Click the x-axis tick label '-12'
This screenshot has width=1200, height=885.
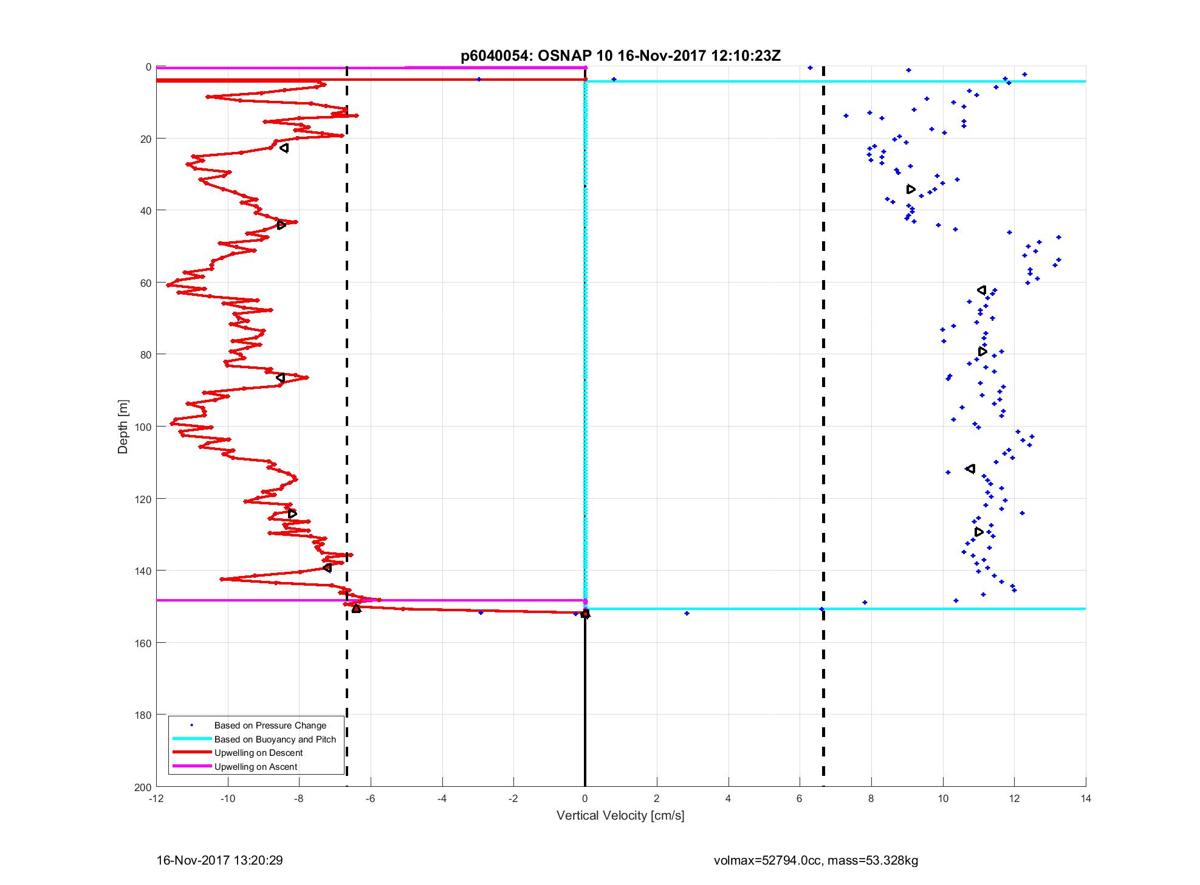(x=156, y=798)
